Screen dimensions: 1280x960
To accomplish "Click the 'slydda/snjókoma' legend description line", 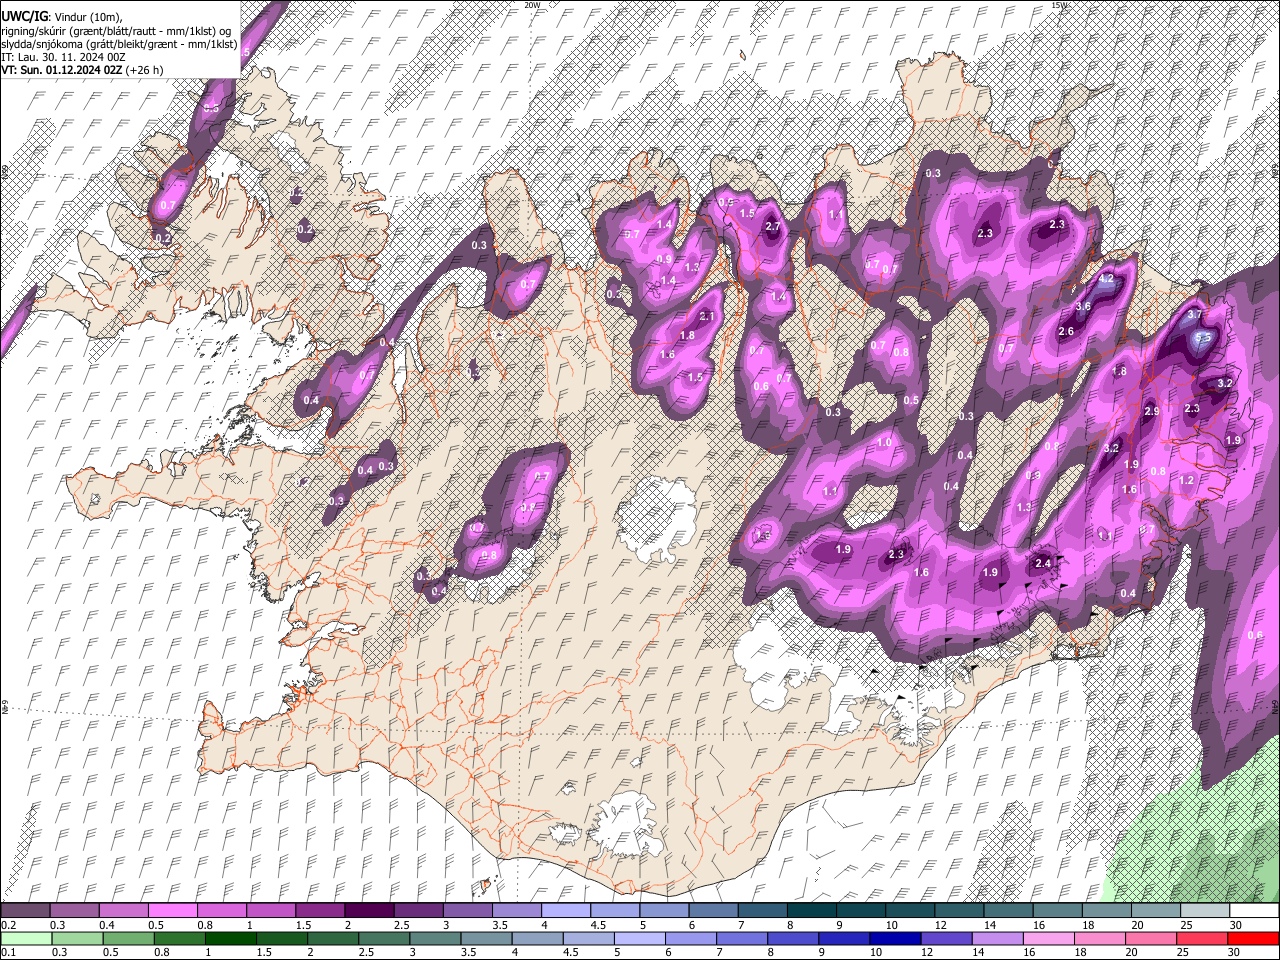I will click(x=118, y=44).
